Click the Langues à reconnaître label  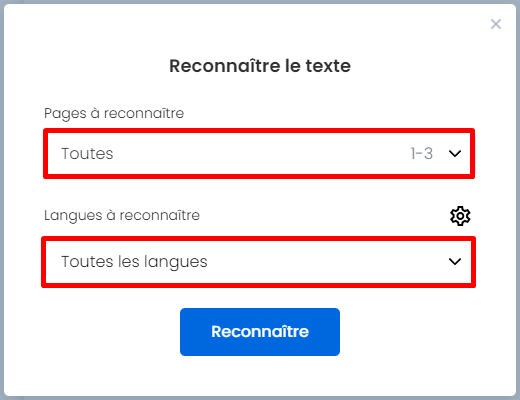(122, 215)
